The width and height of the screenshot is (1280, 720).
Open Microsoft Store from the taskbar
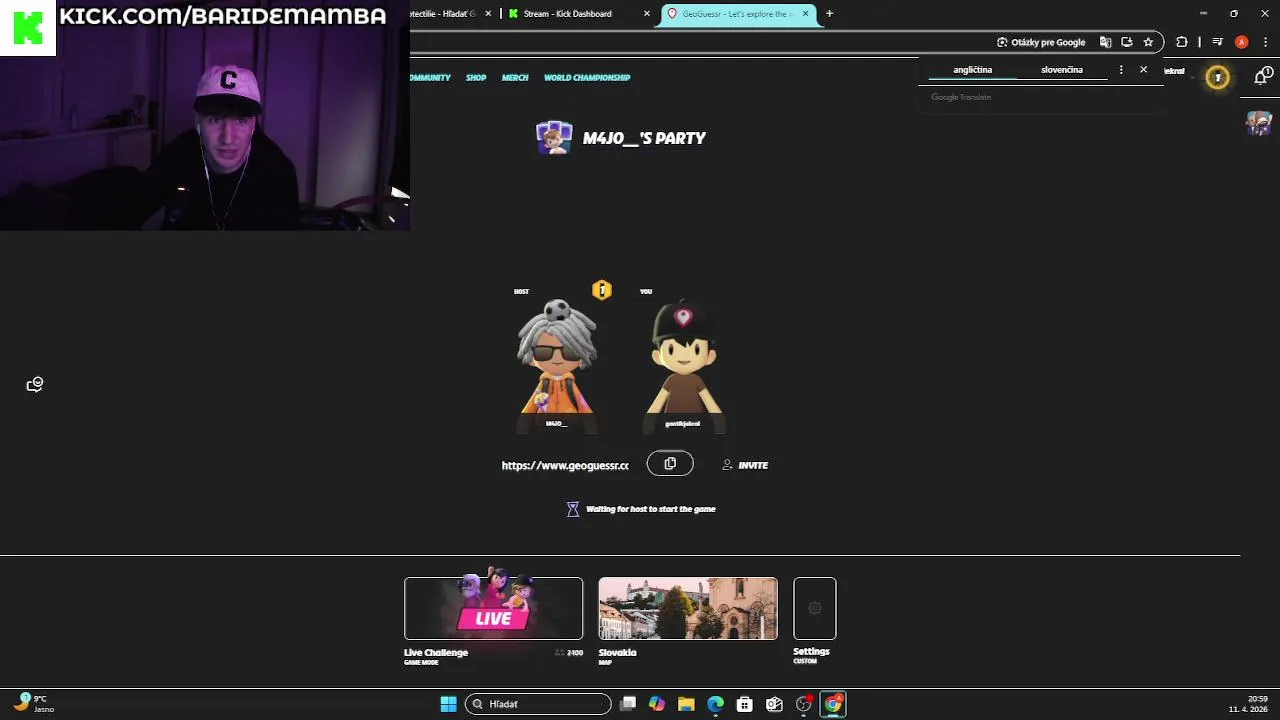[744, 704]
